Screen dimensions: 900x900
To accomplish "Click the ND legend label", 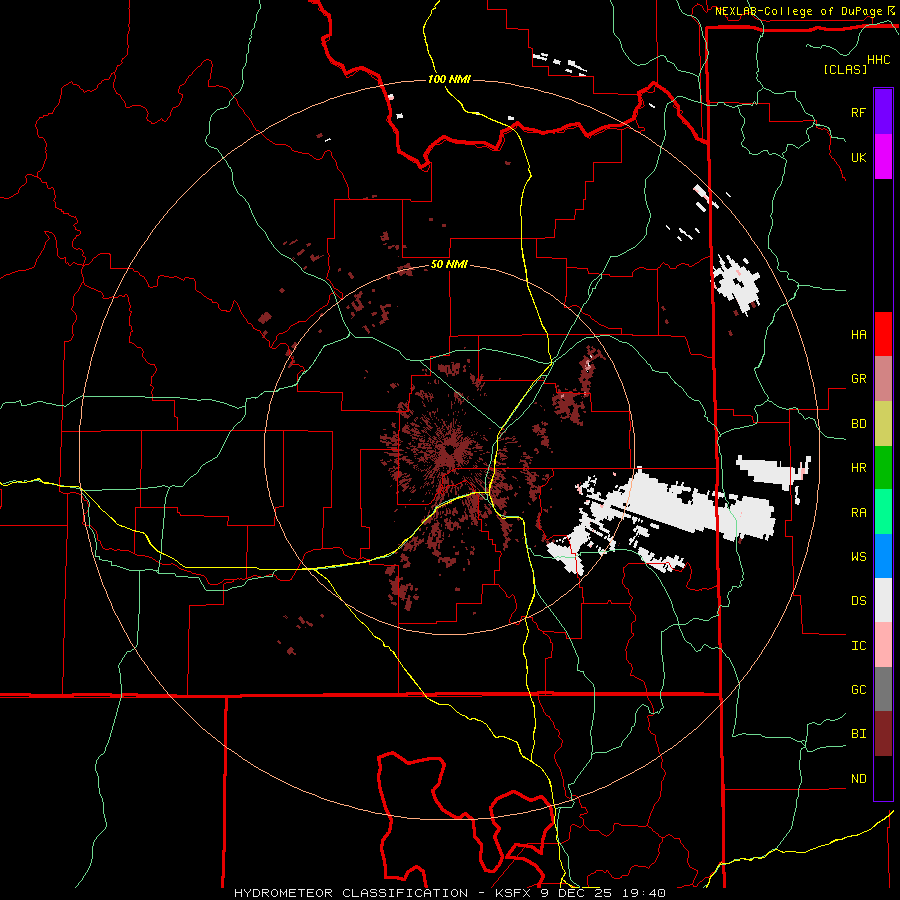I will coord(858,779).
